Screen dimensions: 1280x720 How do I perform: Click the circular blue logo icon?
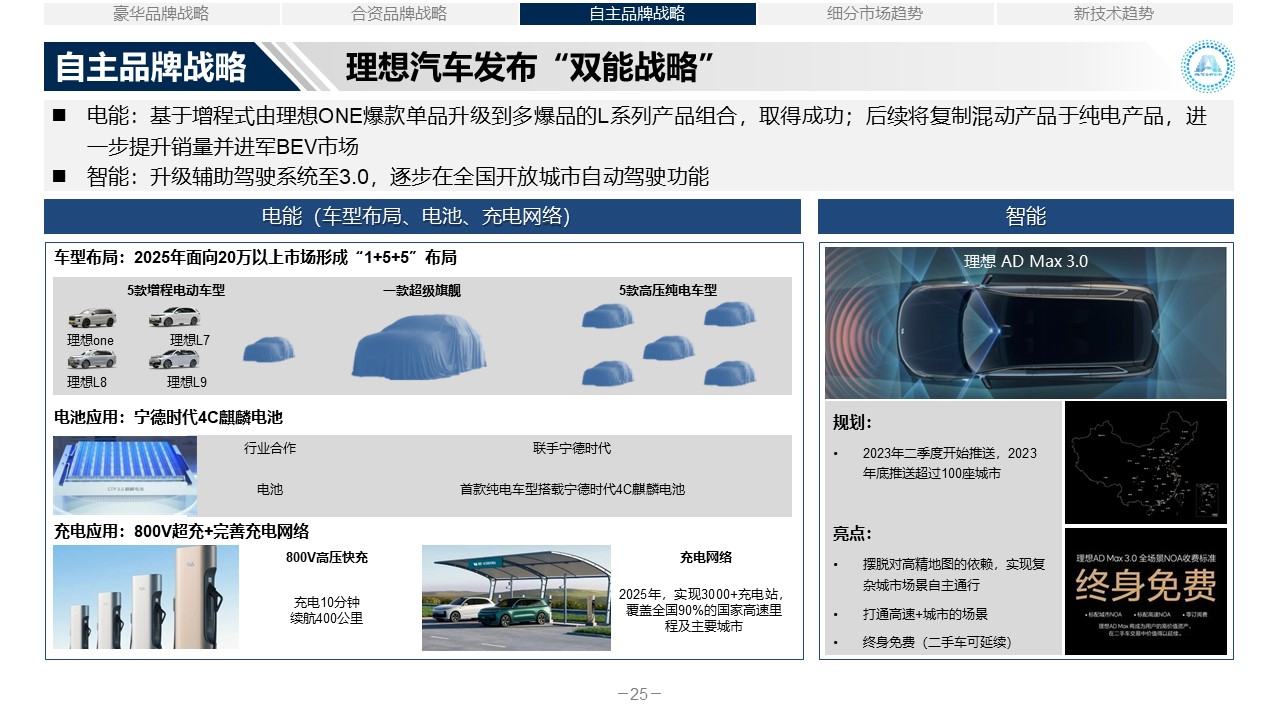[x=1207, y=67]
